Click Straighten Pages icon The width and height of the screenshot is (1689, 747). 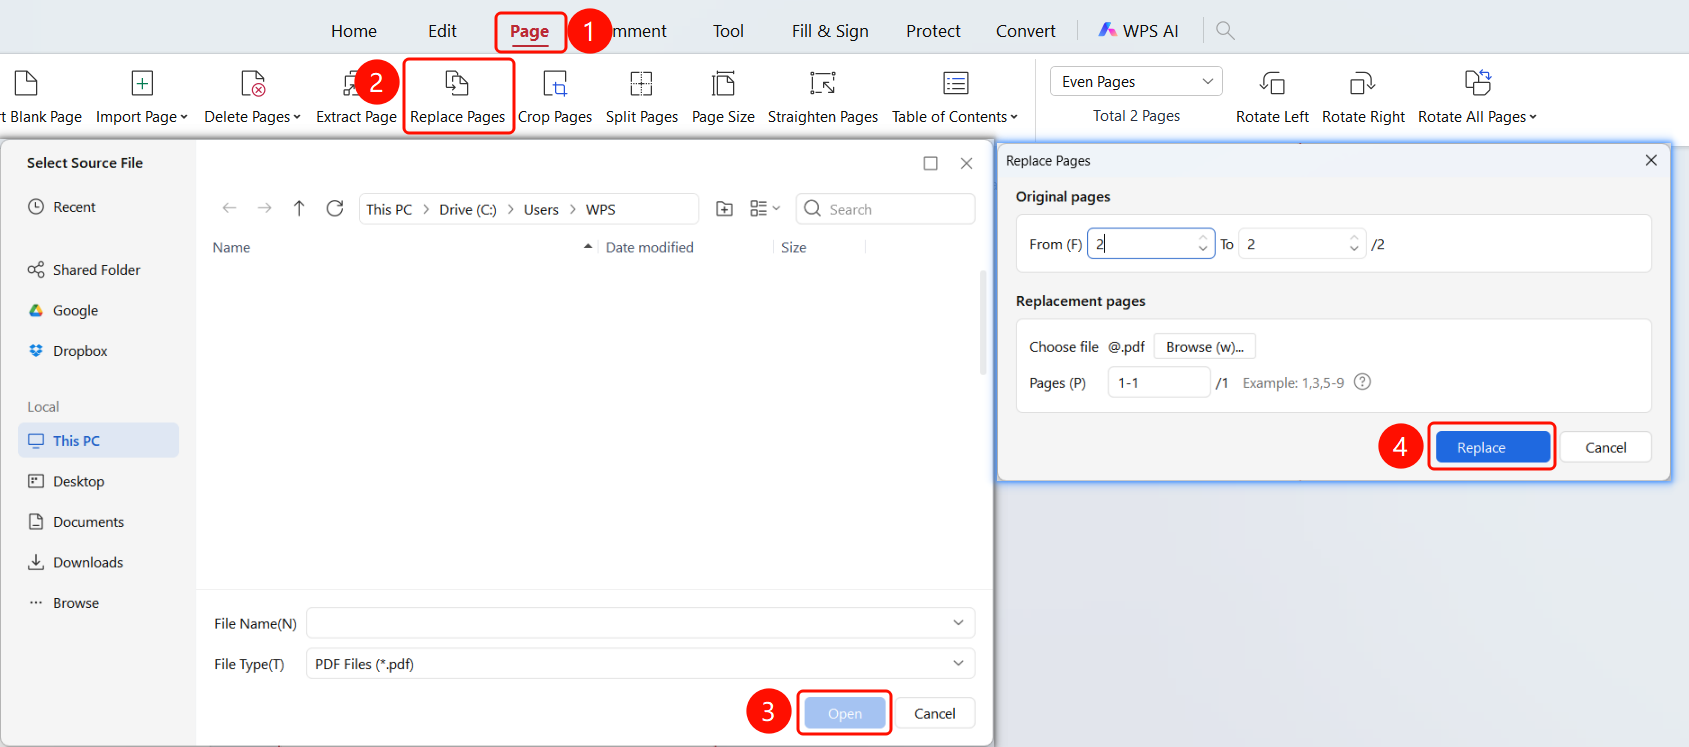click(823, 83)
